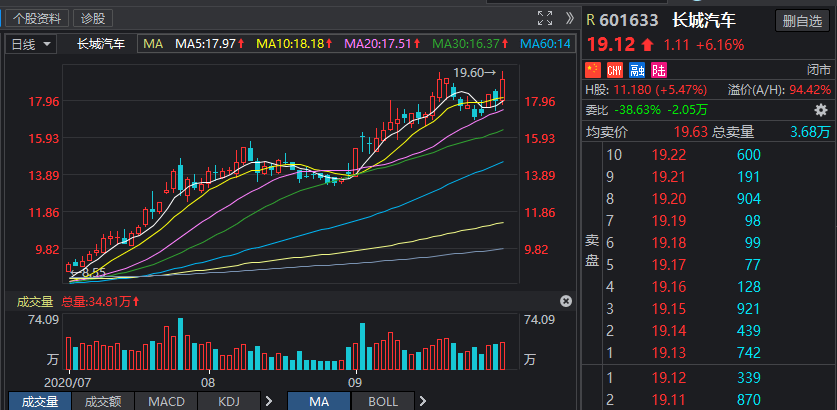
Task: Expand more sub-indicator tabs after KDJ
Action: click(269, 401)
